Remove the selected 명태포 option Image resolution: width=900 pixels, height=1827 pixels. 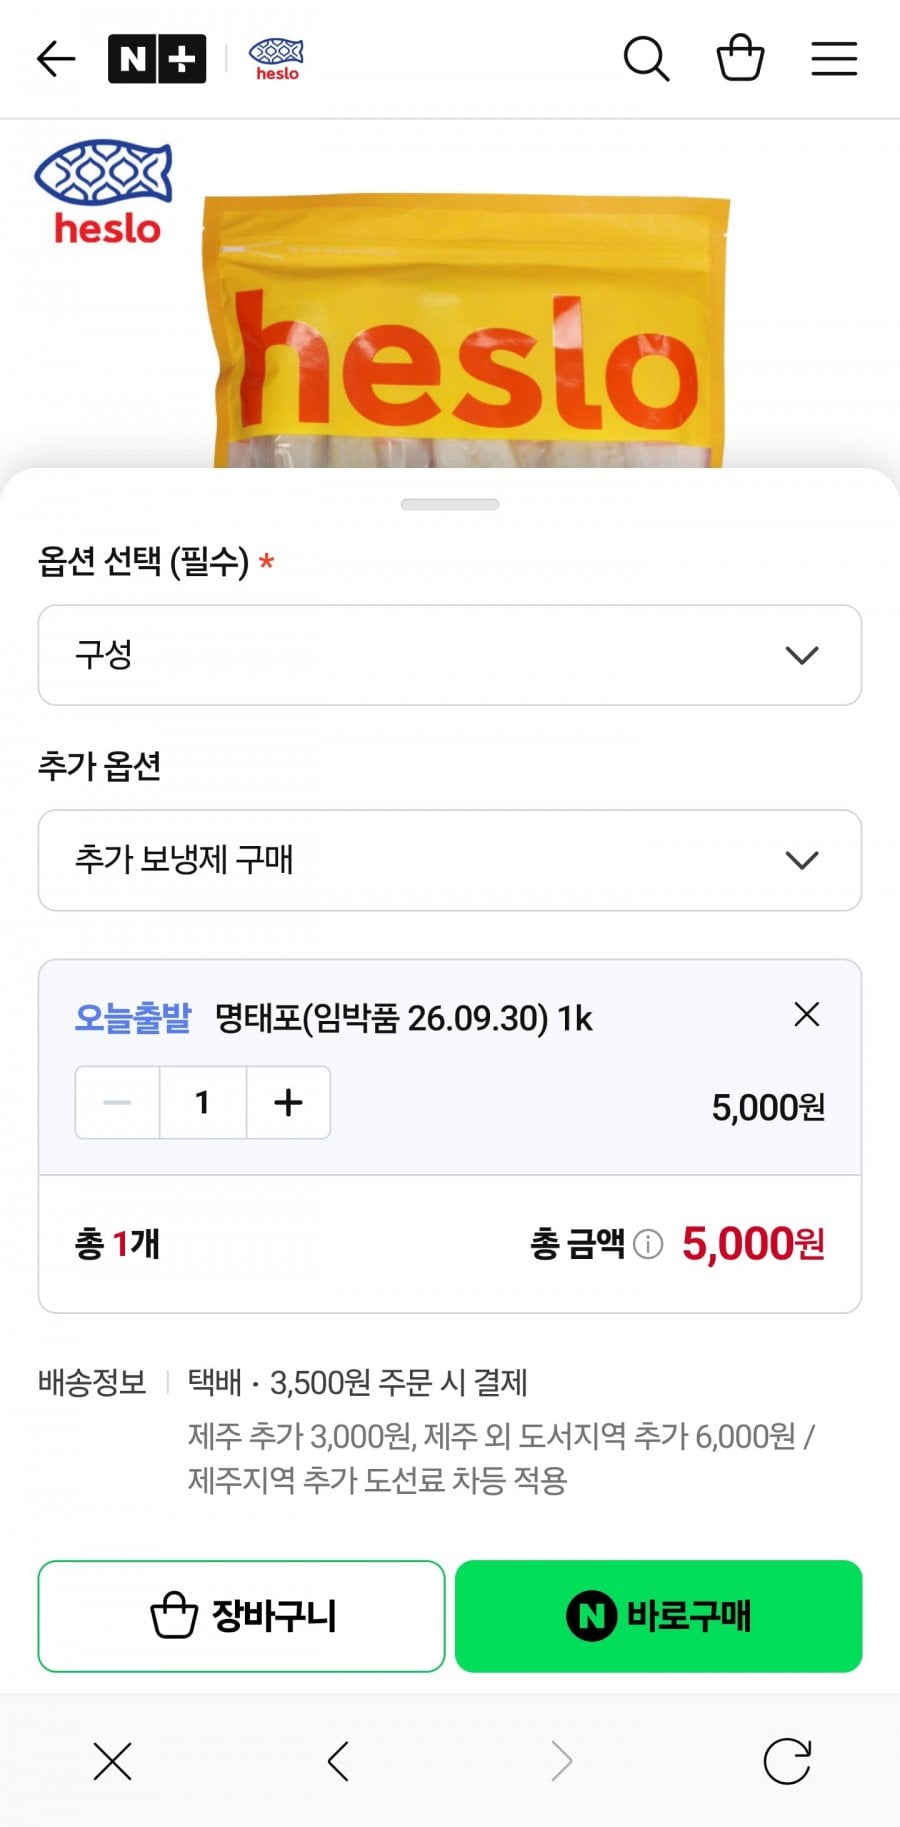point(806,1015)
